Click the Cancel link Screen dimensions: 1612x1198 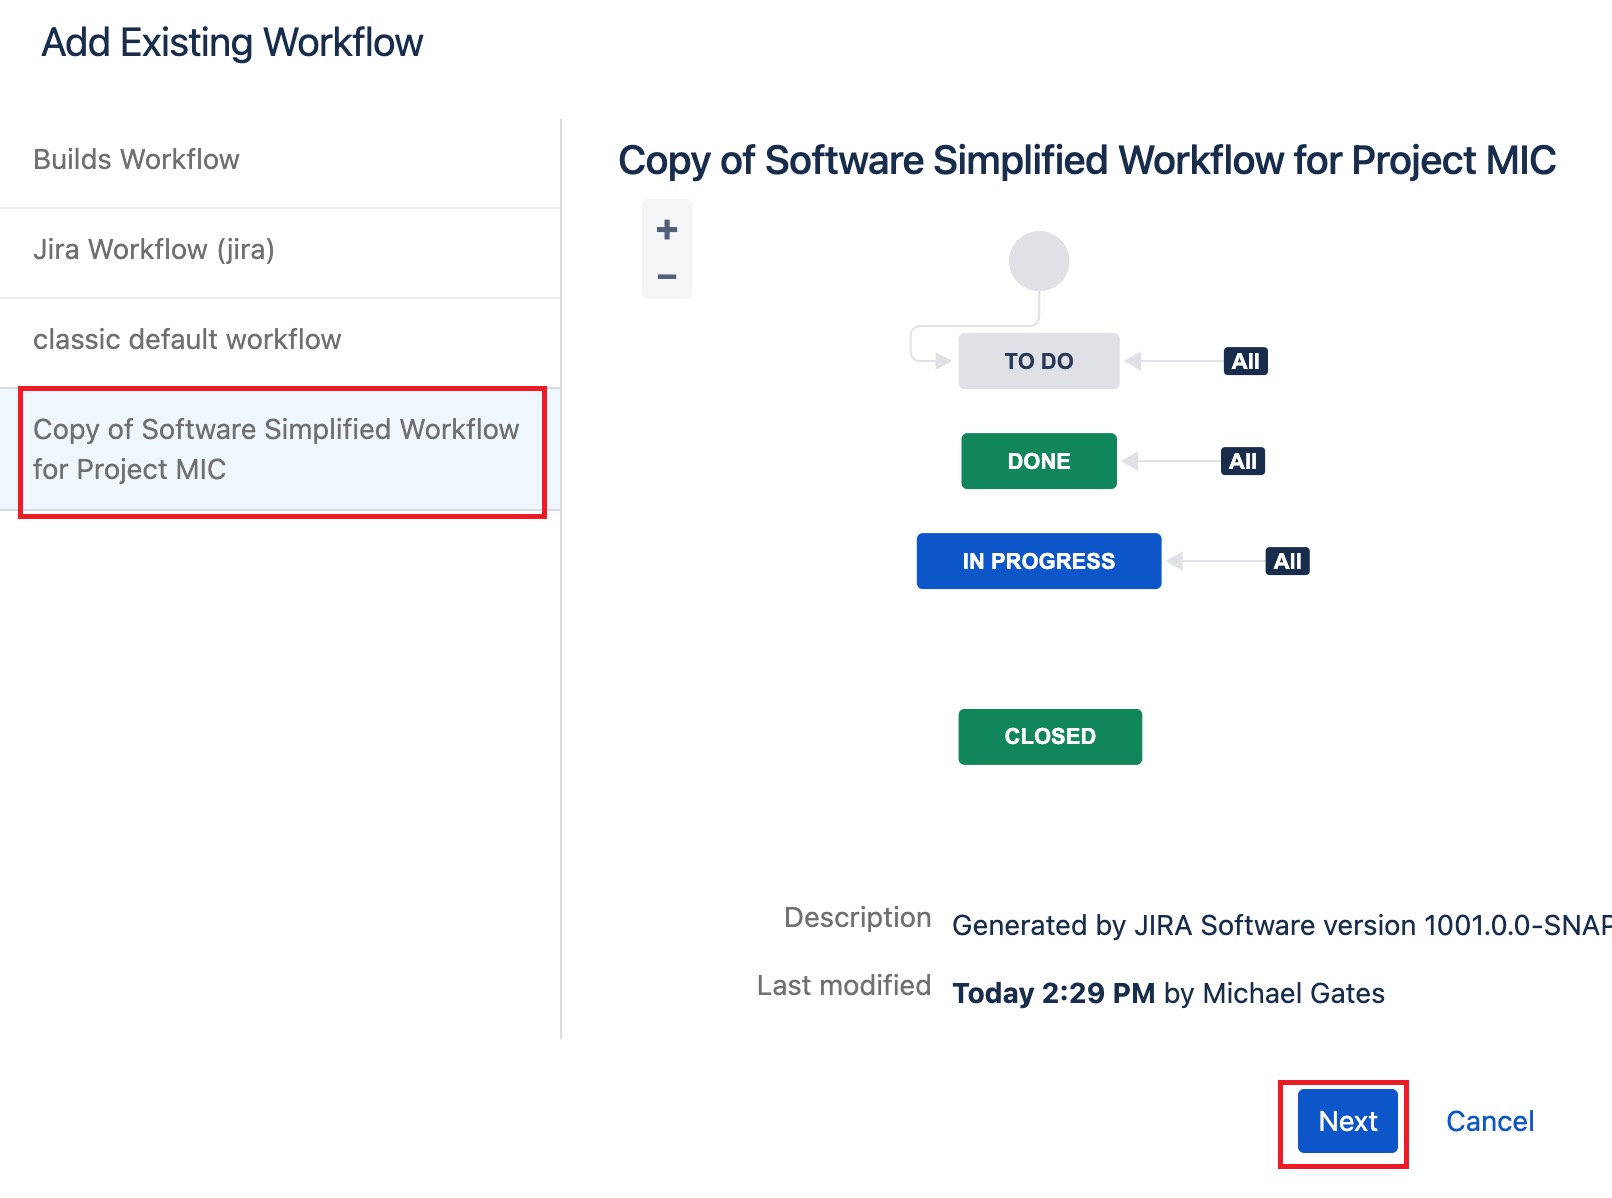[1489, 1121]
